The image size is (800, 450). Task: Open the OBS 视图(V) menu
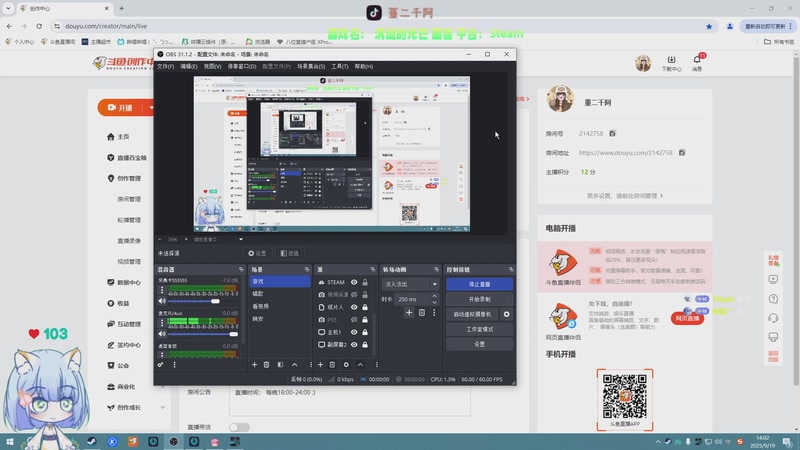pos(212,66)
